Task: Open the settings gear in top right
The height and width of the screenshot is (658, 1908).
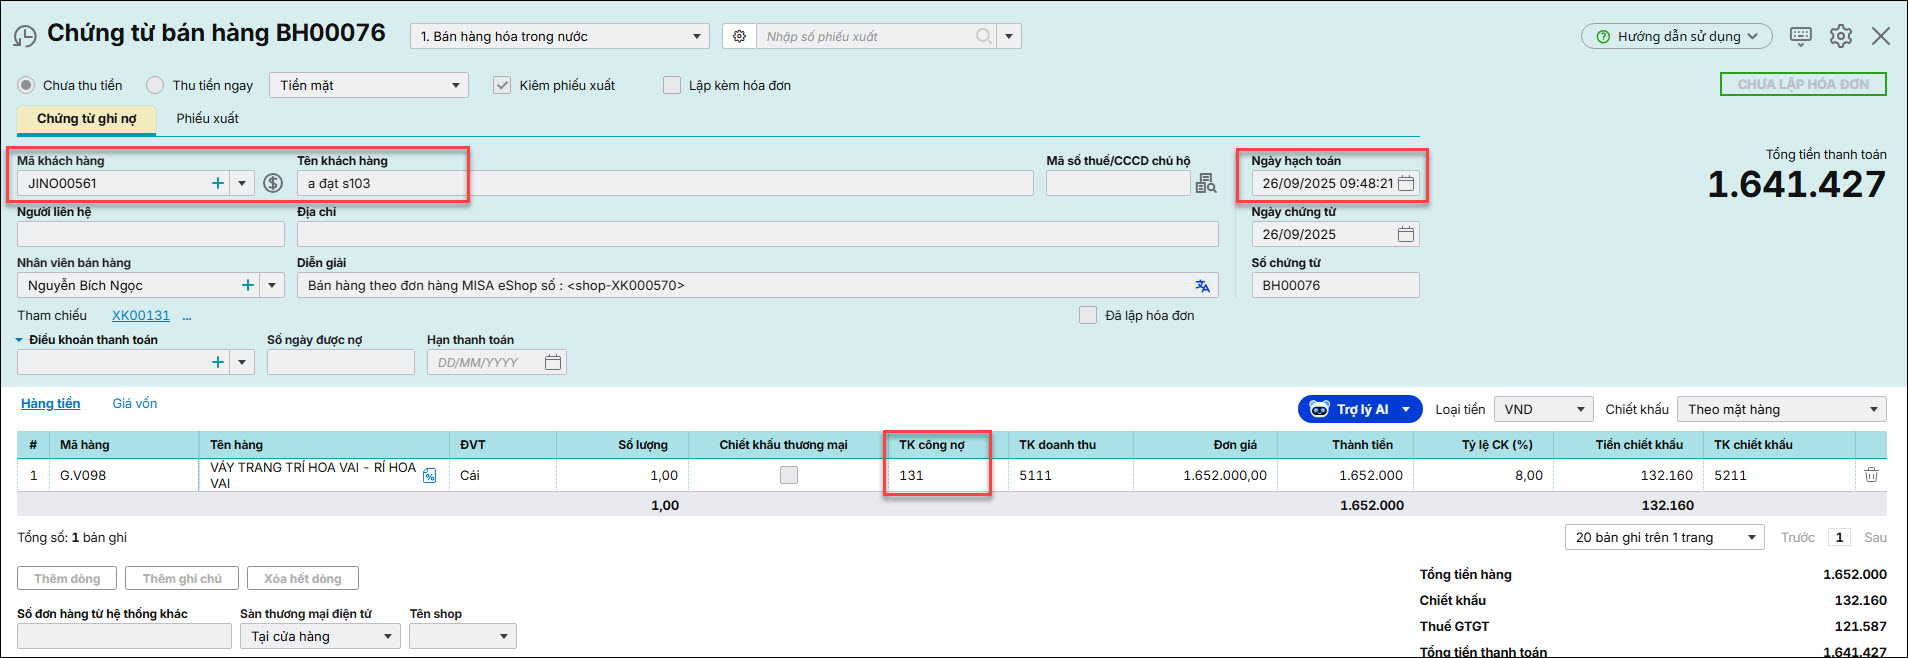Action: (1840, 36)
